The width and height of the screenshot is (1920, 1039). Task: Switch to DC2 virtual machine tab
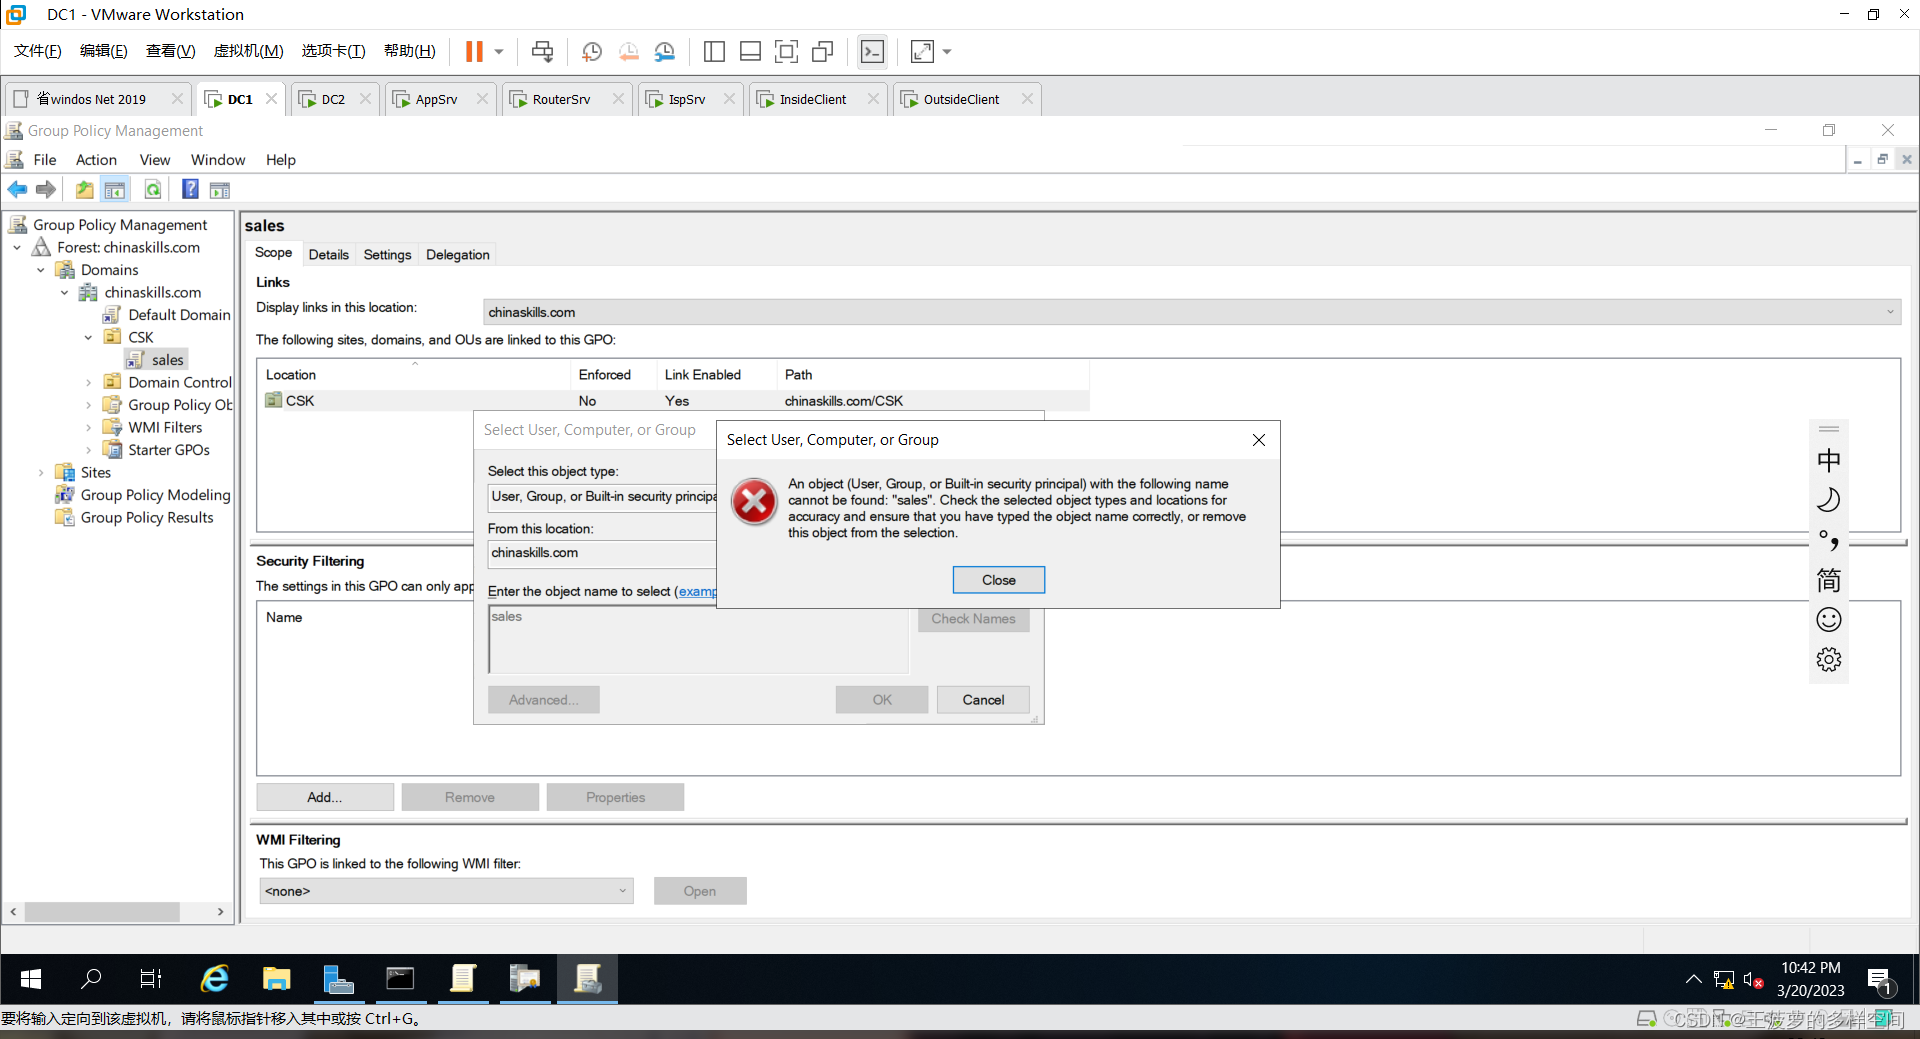coord(332,99)
